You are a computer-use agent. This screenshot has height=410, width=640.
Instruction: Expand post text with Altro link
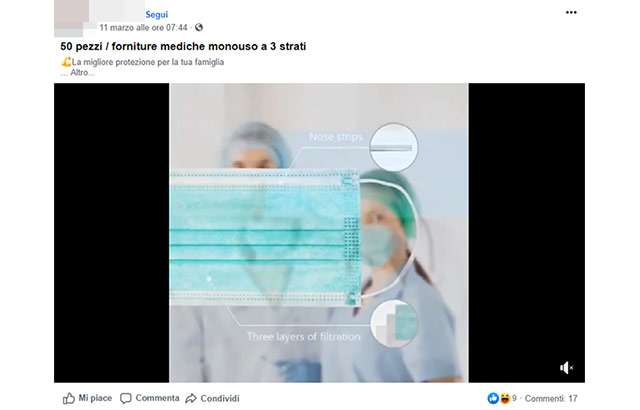coord(79,73)
